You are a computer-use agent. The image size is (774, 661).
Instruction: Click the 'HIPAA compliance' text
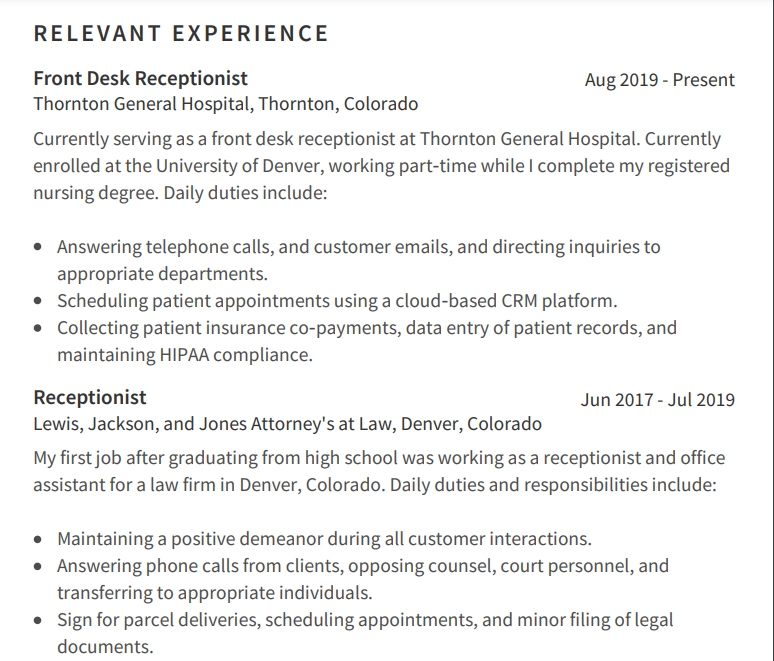pyautogui.click(x=236, y=355)
